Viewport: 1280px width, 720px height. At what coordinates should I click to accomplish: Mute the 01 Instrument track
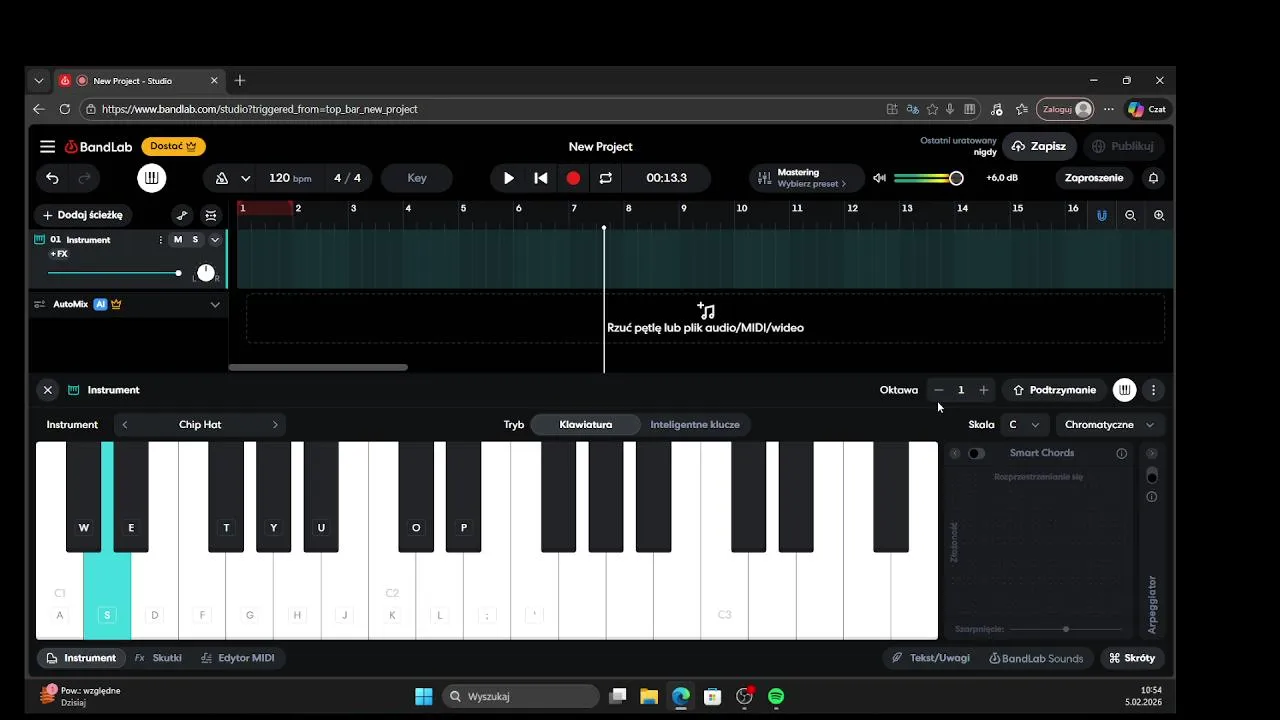[178, 240]
